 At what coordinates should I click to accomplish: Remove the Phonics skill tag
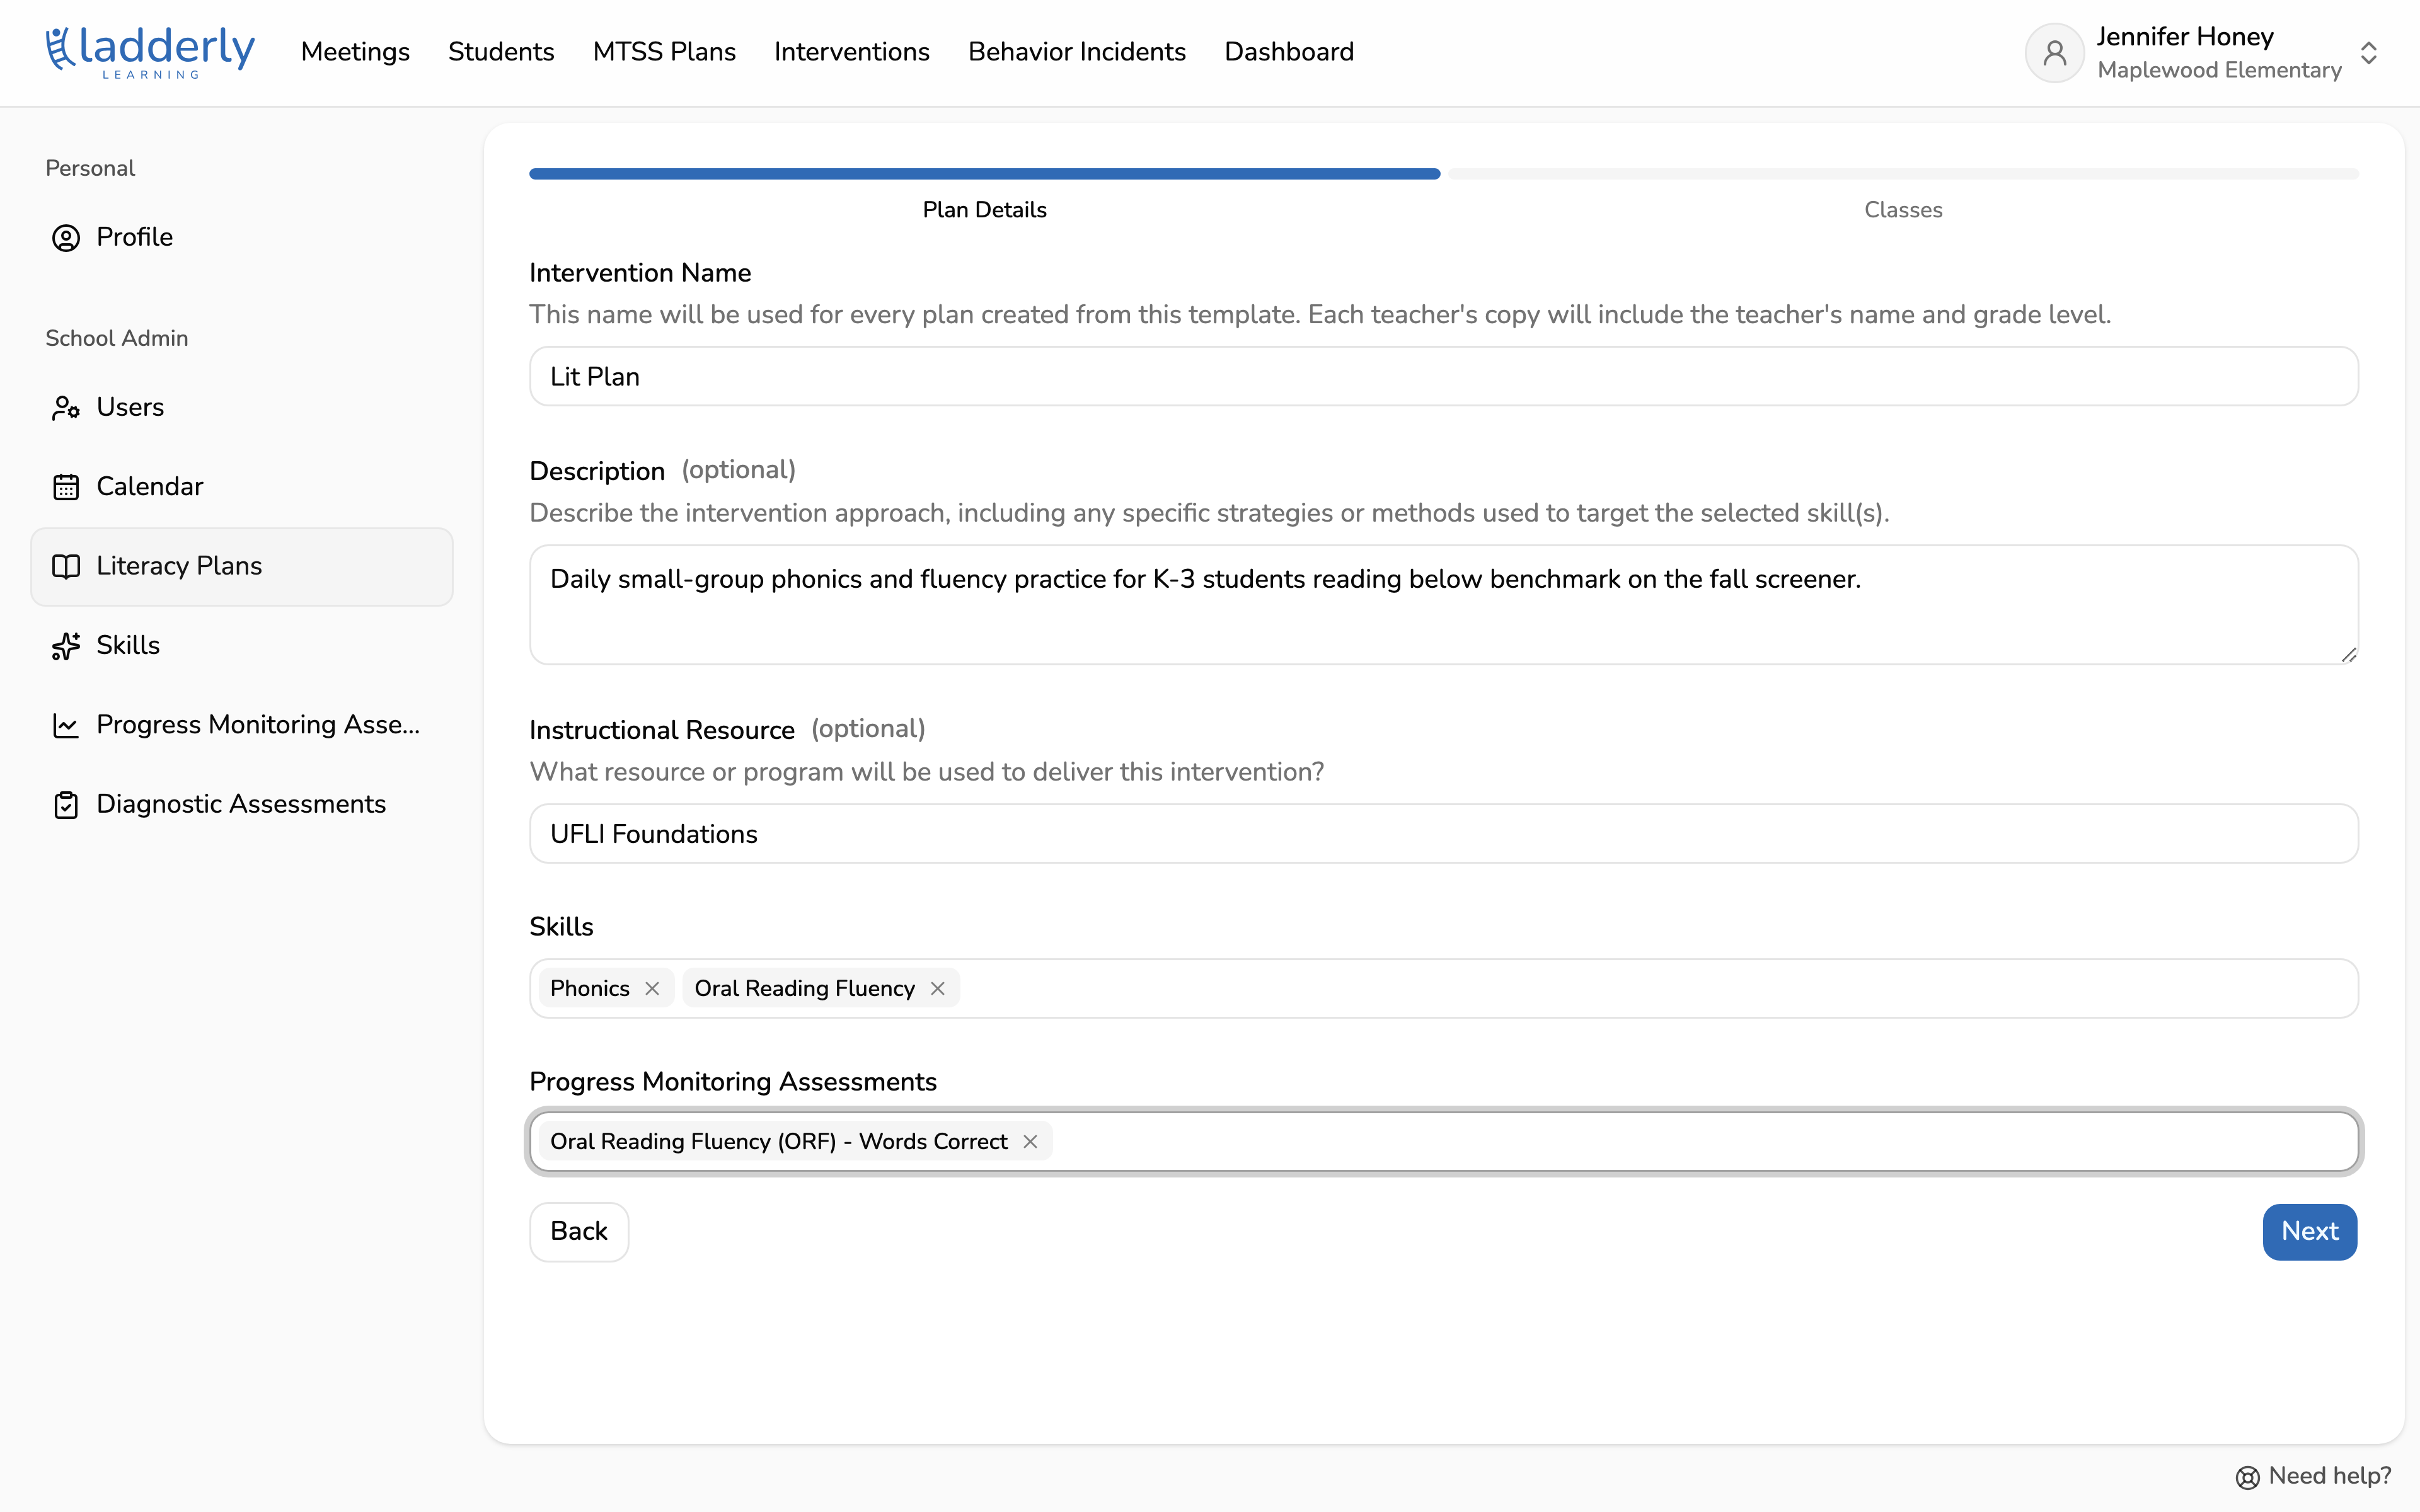coord(652,988)
